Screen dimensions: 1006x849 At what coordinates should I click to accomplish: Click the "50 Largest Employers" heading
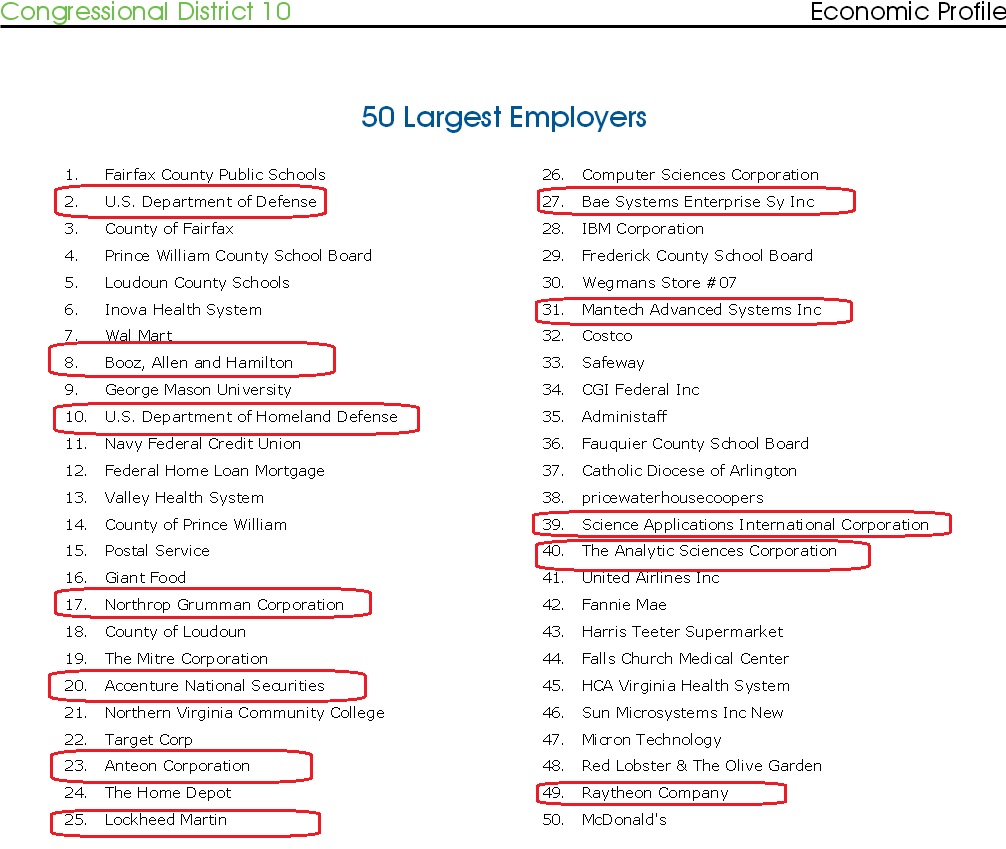click(503, 118)
